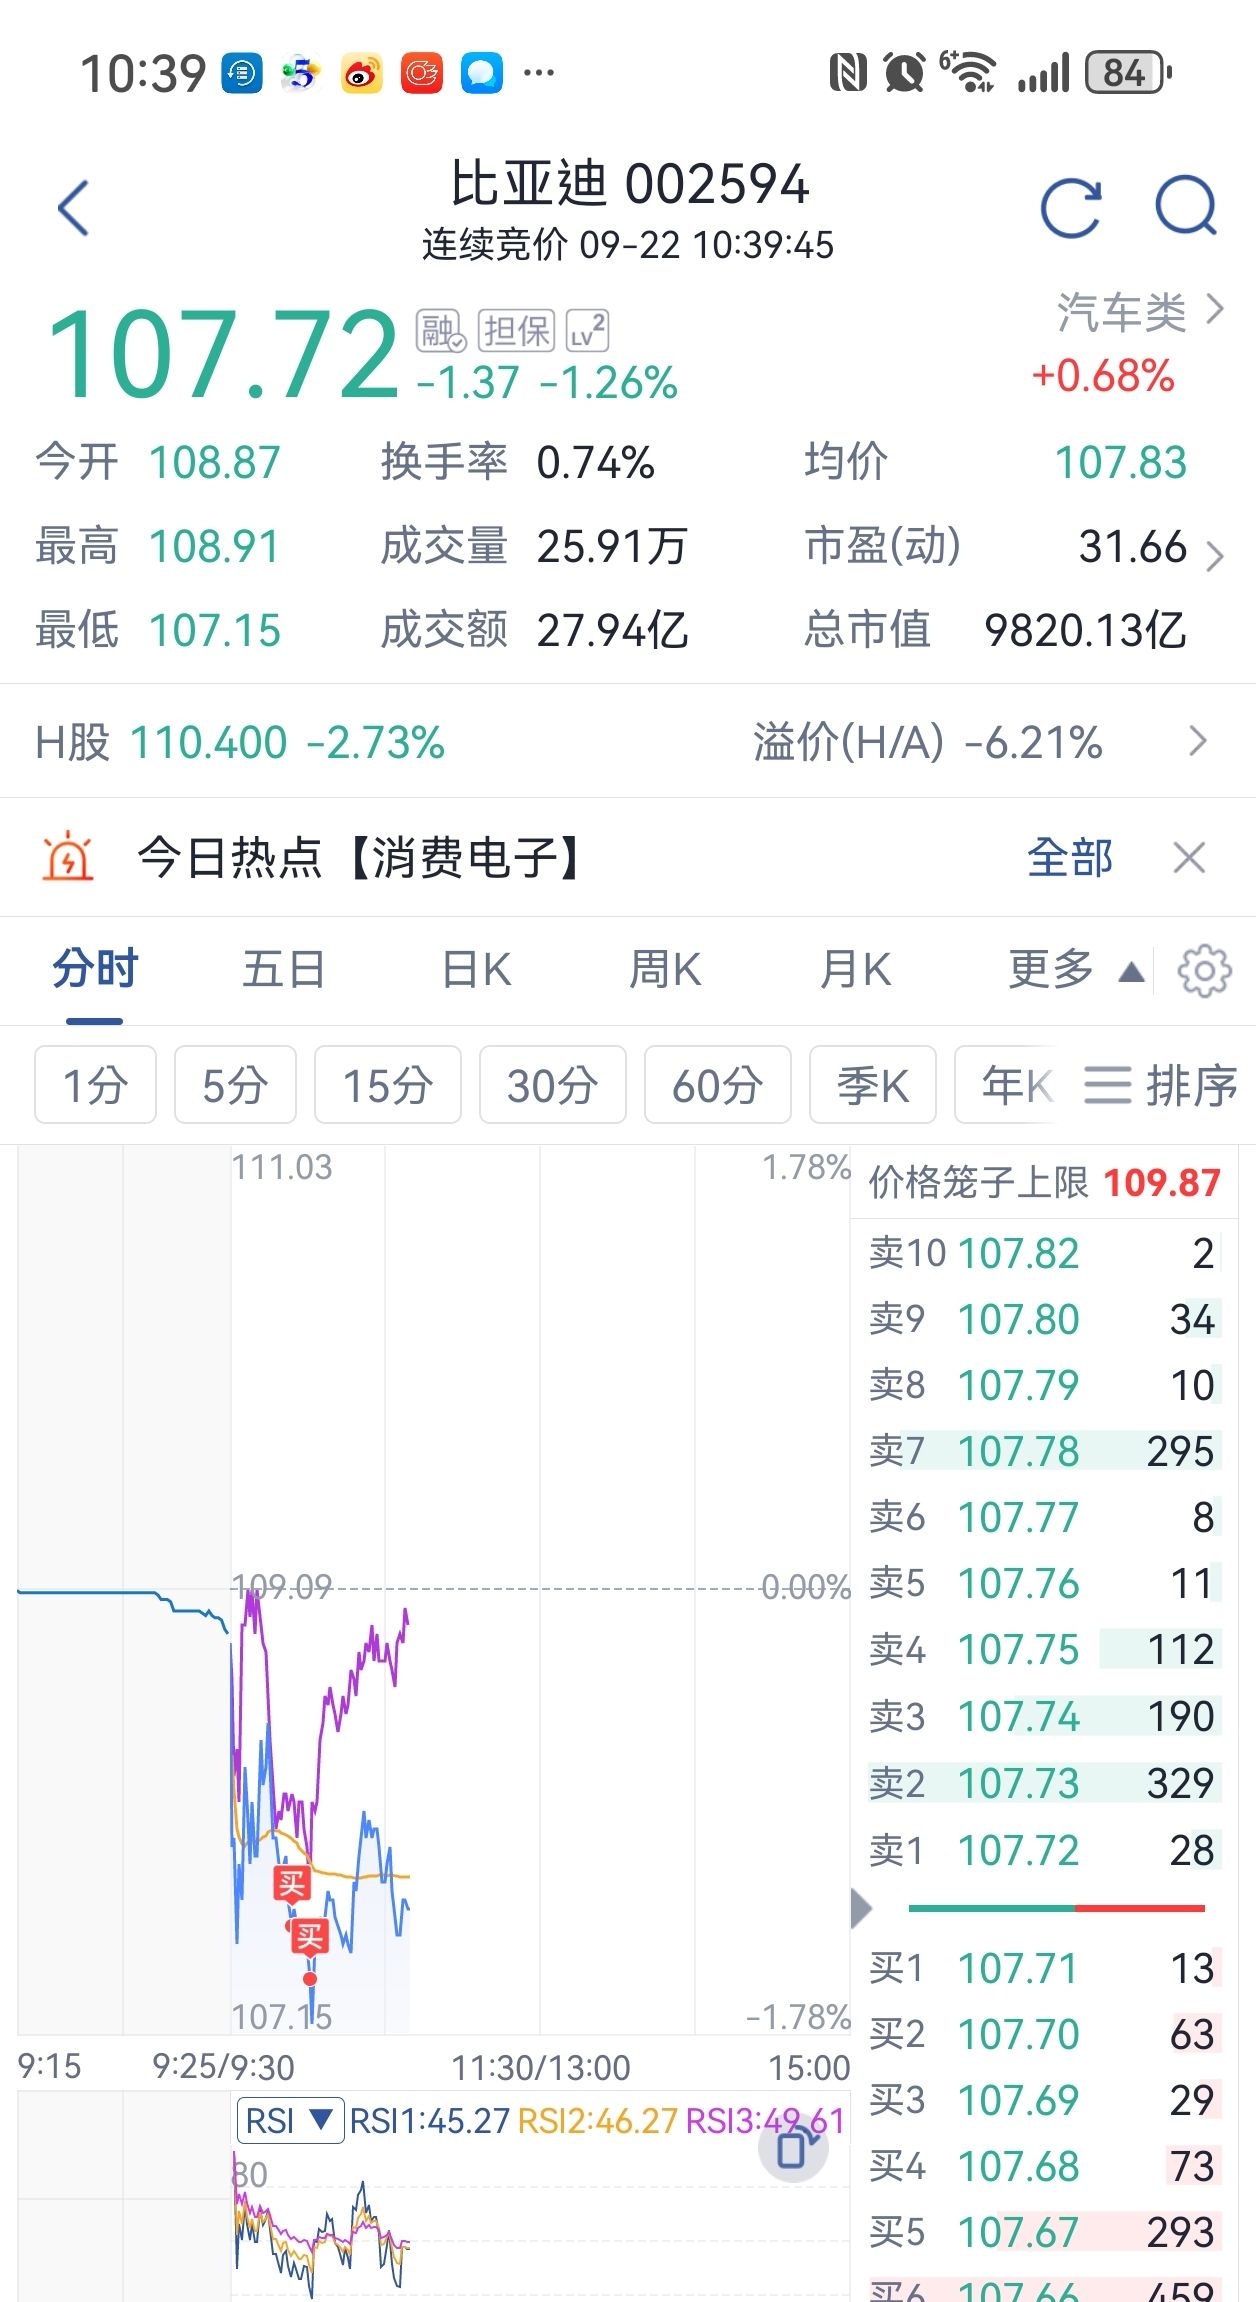Tap the floating rotate-screen icon
The image size is (1256, 2302).
tap(794, 2148)
